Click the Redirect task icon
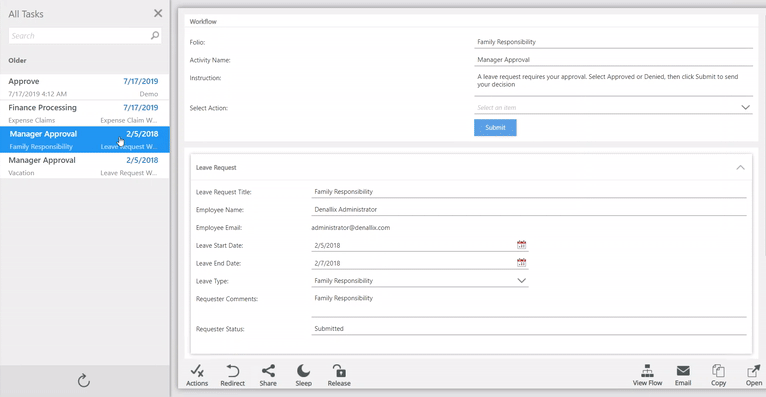This screenshot has height=397, width=766. click(x=233, y=375)
